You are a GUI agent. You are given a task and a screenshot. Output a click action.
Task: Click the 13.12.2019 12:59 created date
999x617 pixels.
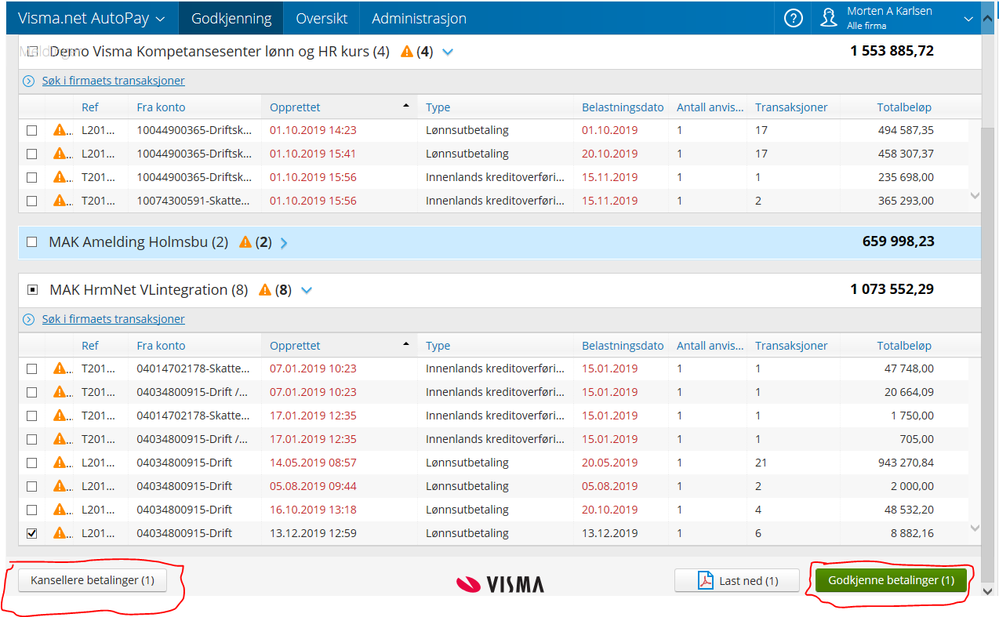click(x=313, y=534)
